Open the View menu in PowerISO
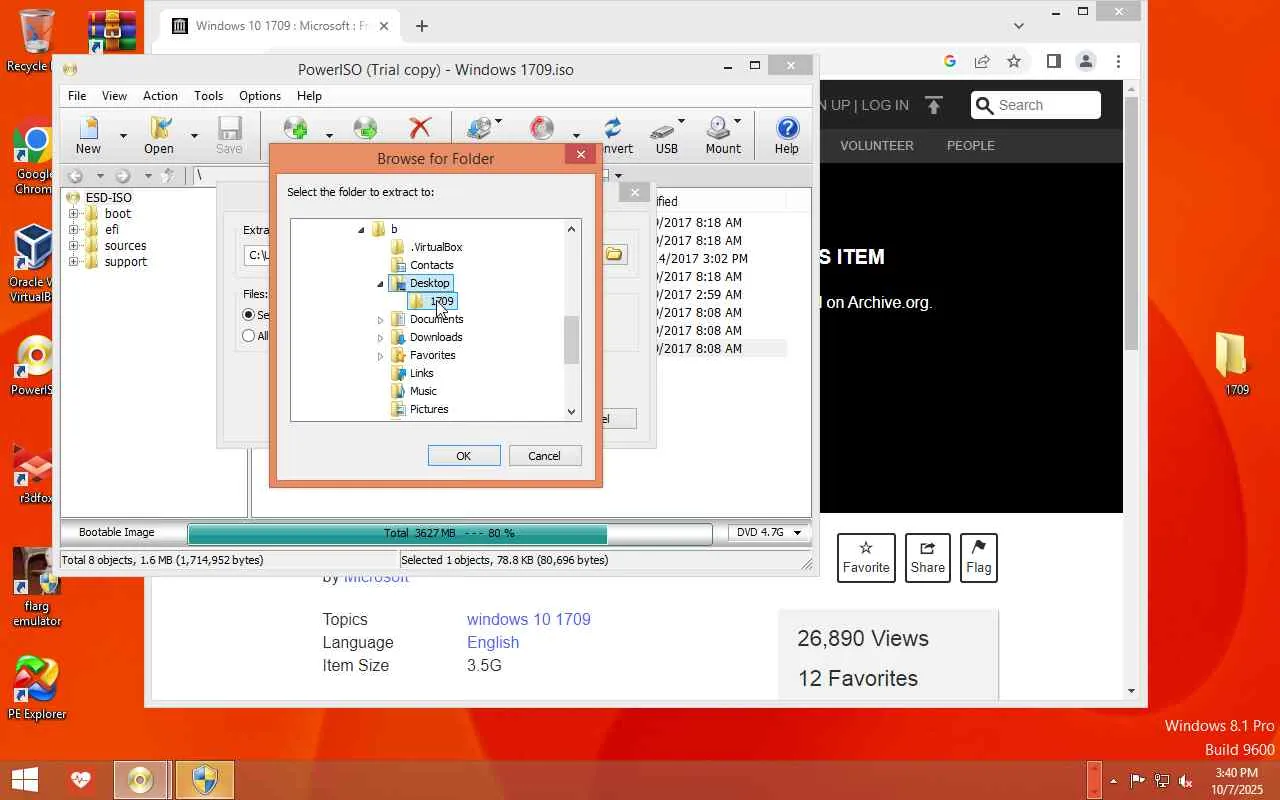 tap(114, 96)
